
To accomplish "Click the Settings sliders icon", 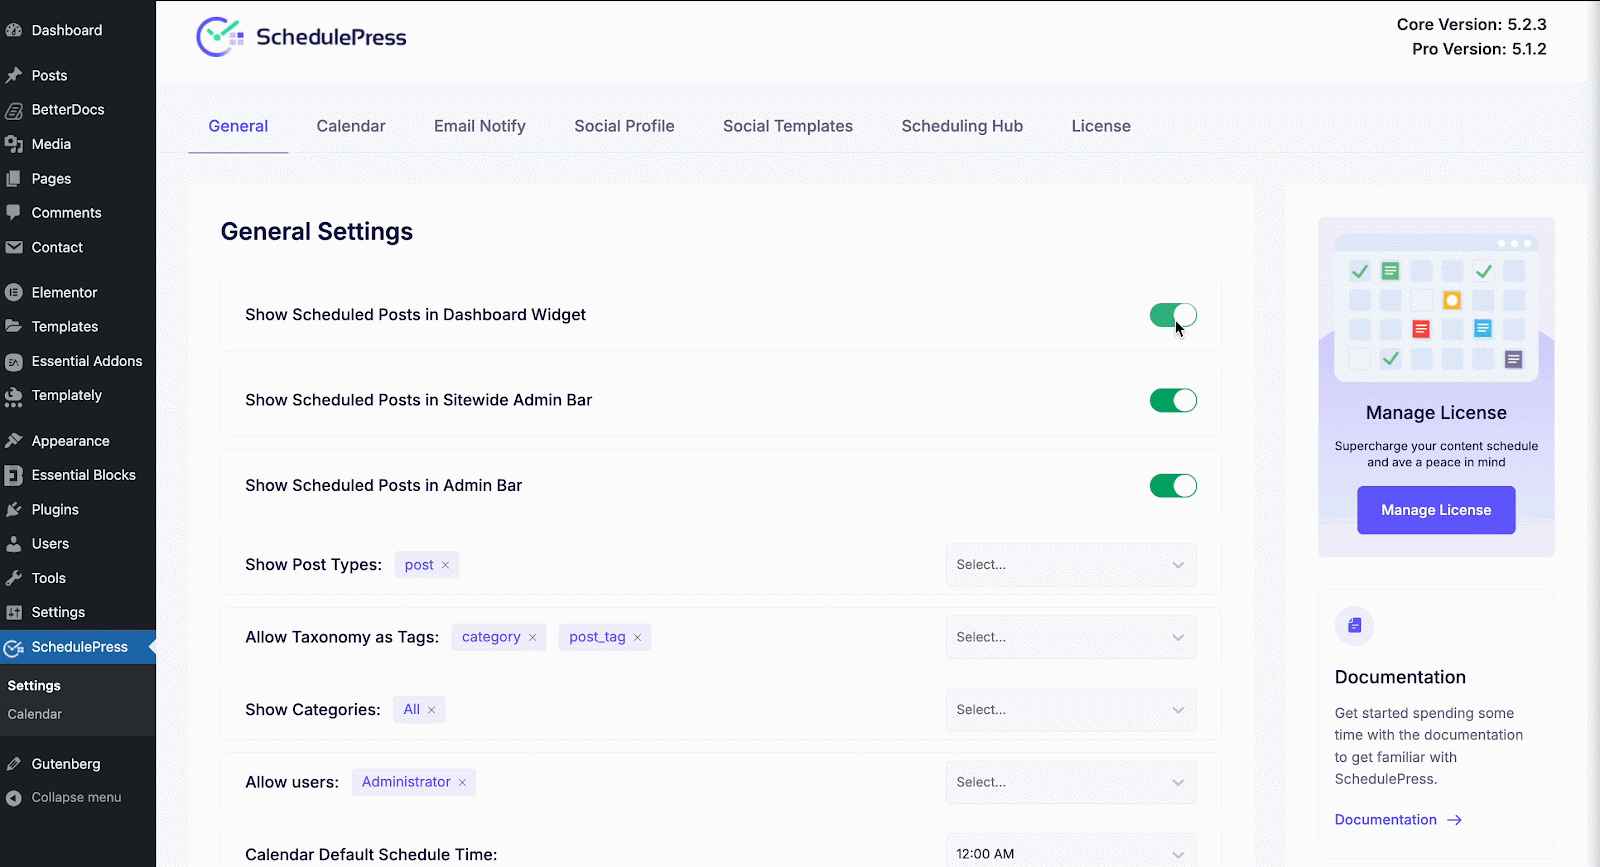I will pyautogui.click(x=14, y=612).
